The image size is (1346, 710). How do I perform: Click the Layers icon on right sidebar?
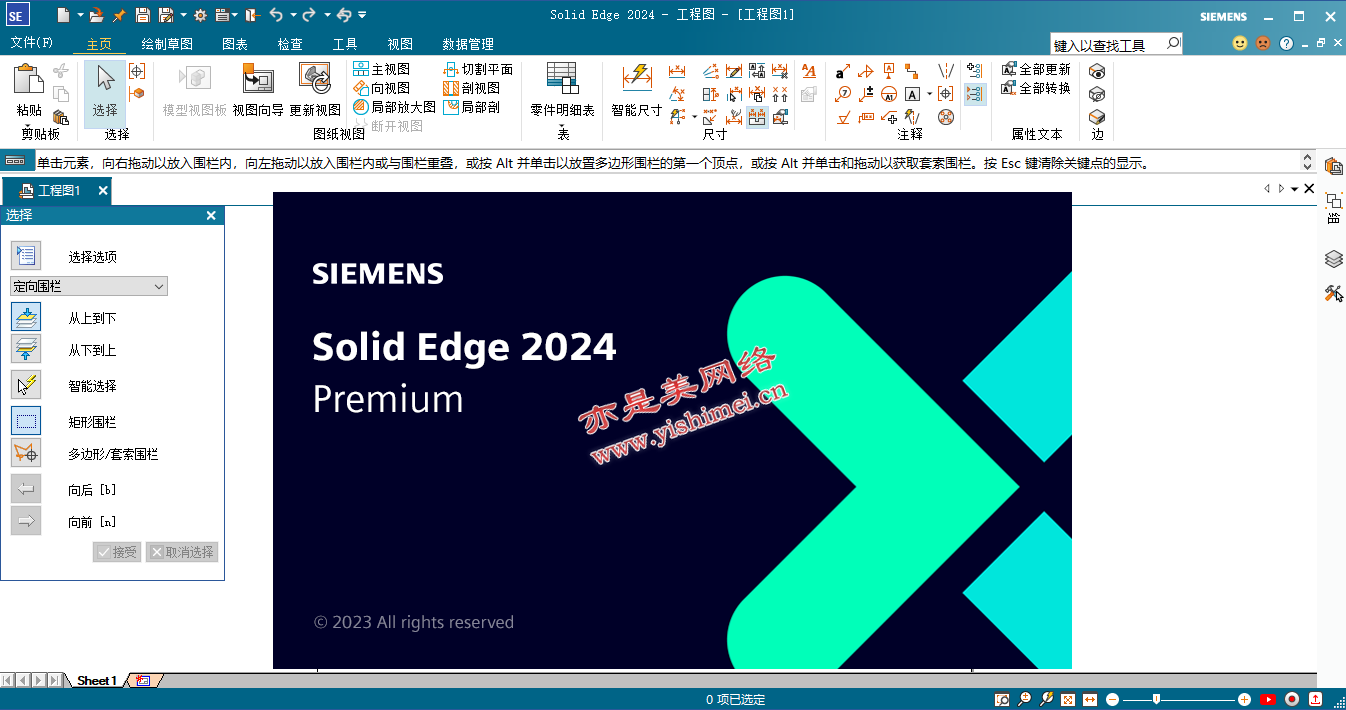(1333, 259)
